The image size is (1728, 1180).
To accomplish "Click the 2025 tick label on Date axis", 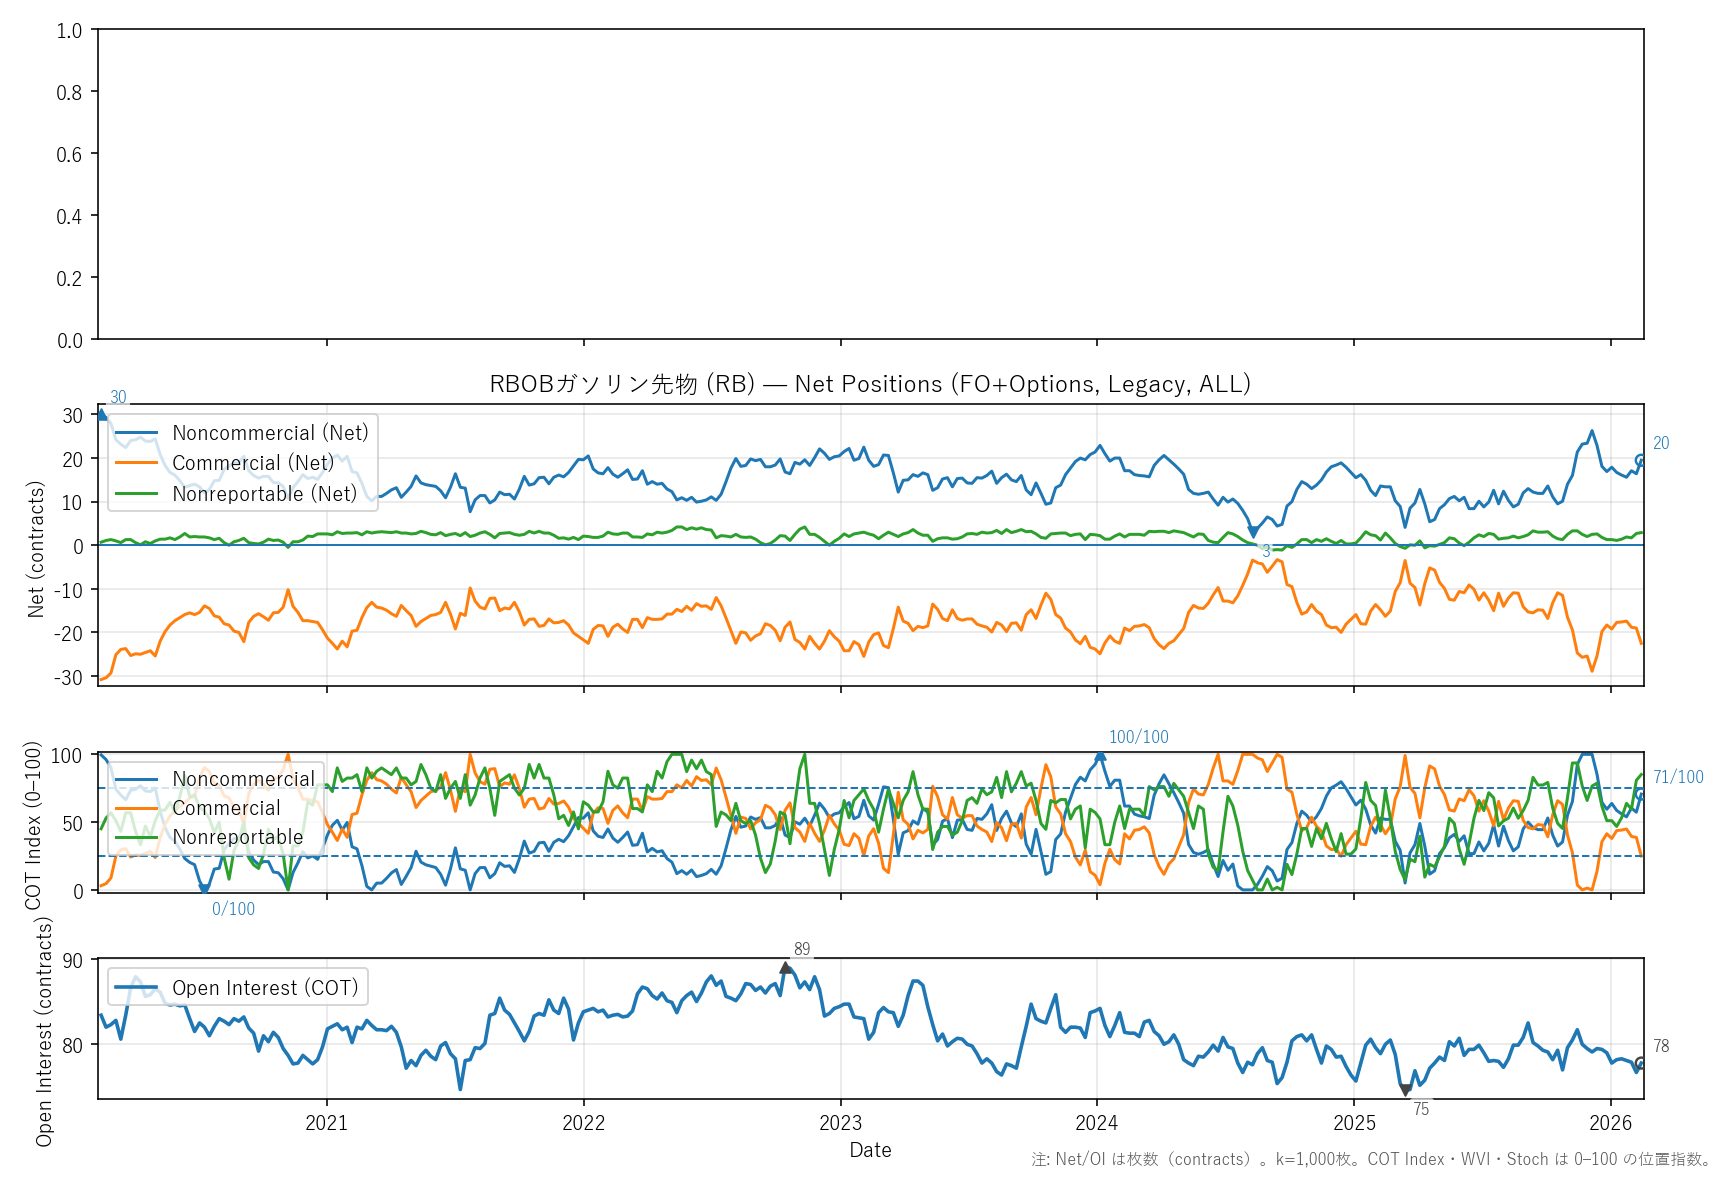I will (x=1354, y=1123).
